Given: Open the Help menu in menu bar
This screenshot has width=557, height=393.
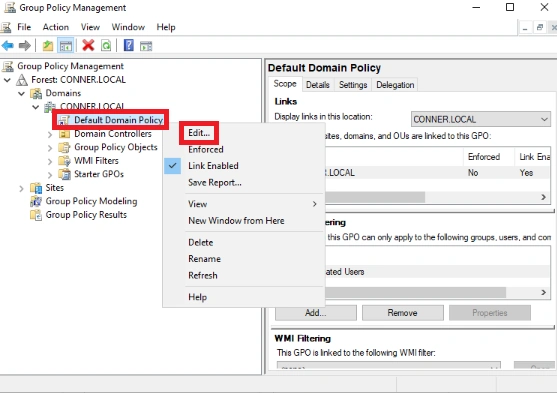Looking at the screenshot, I should pos(166,27).
